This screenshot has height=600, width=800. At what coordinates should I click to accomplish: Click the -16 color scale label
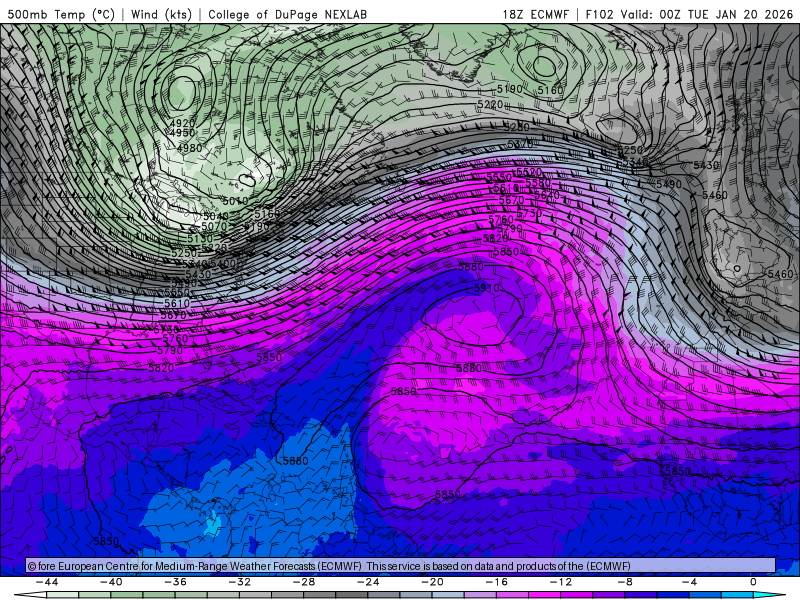click(496, 582)
